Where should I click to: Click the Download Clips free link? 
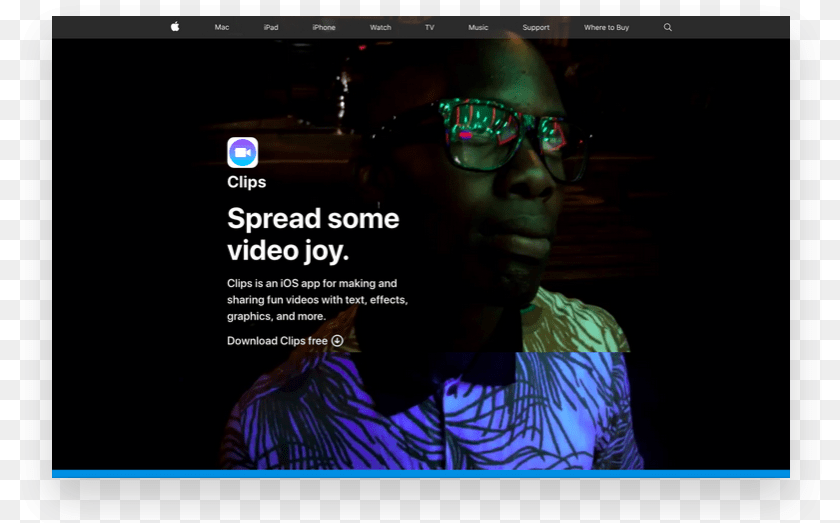click(285, 341)
